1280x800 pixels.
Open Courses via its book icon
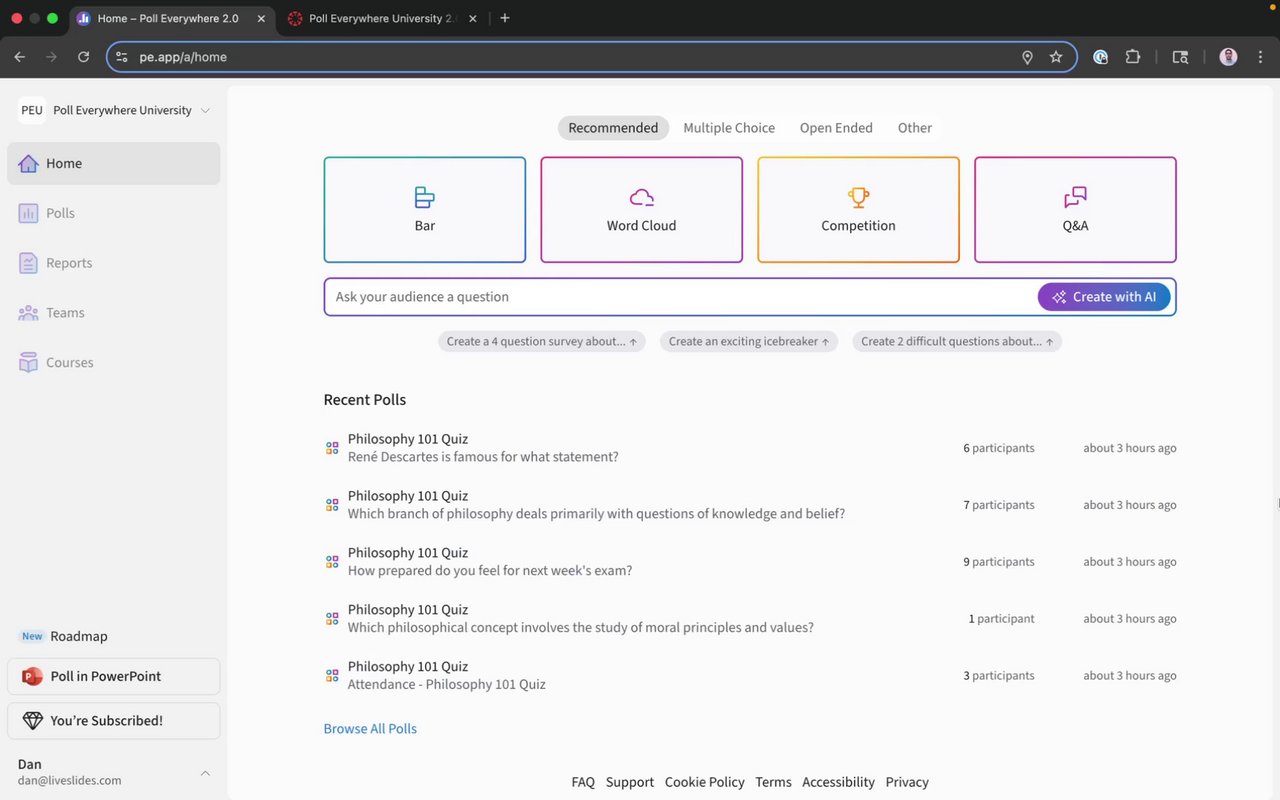[x=28, y=363]
